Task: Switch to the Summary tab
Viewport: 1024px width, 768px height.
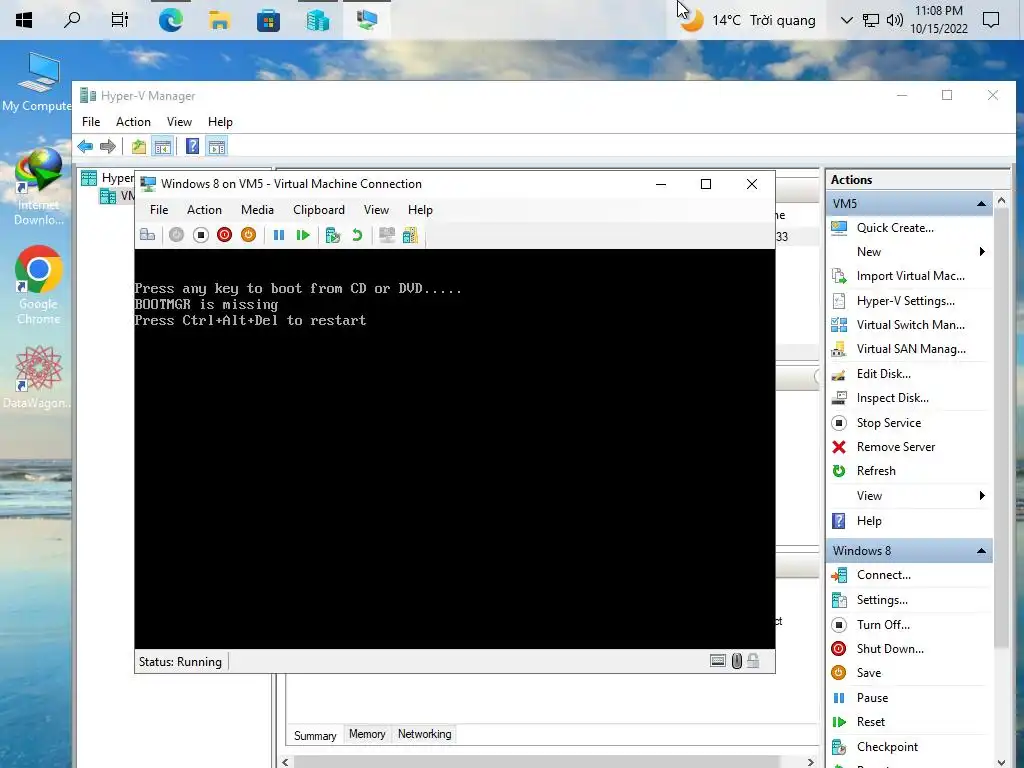Action: click(x=315, y=735)
